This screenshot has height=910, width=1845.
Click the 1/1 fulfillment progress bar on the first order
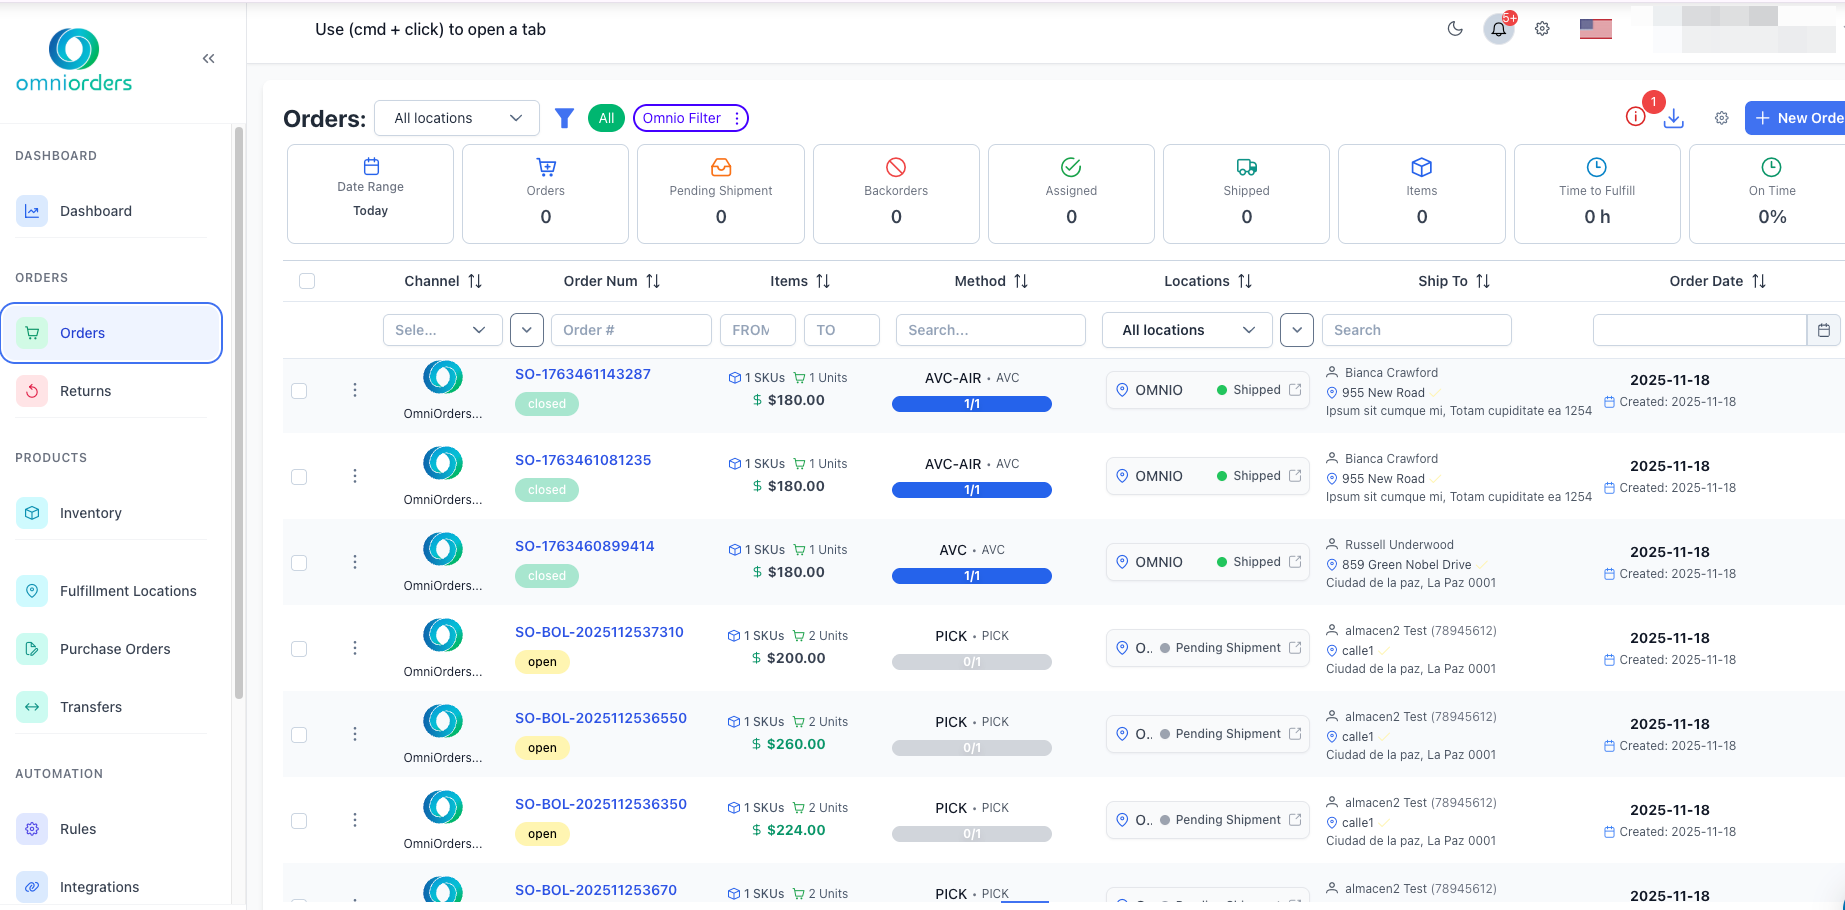point(971,404)
